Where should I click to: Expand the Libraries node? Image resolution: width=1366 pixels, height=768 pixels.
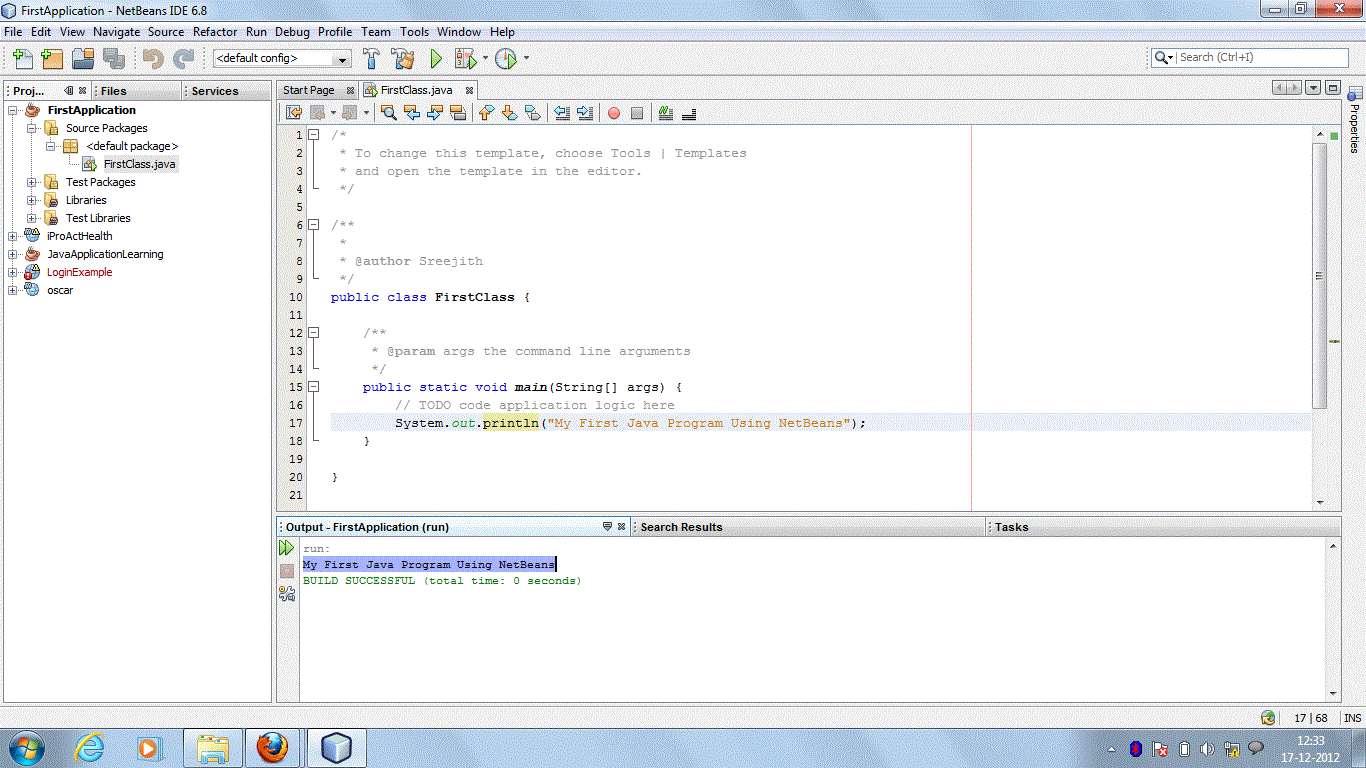click(x=32, y=200)
